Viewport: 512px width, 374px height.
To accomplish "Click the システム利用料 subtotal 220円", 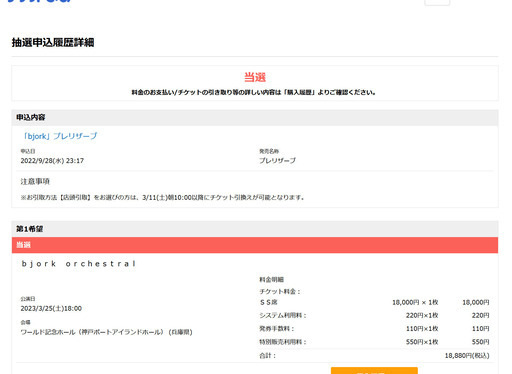I will (480, 315).
